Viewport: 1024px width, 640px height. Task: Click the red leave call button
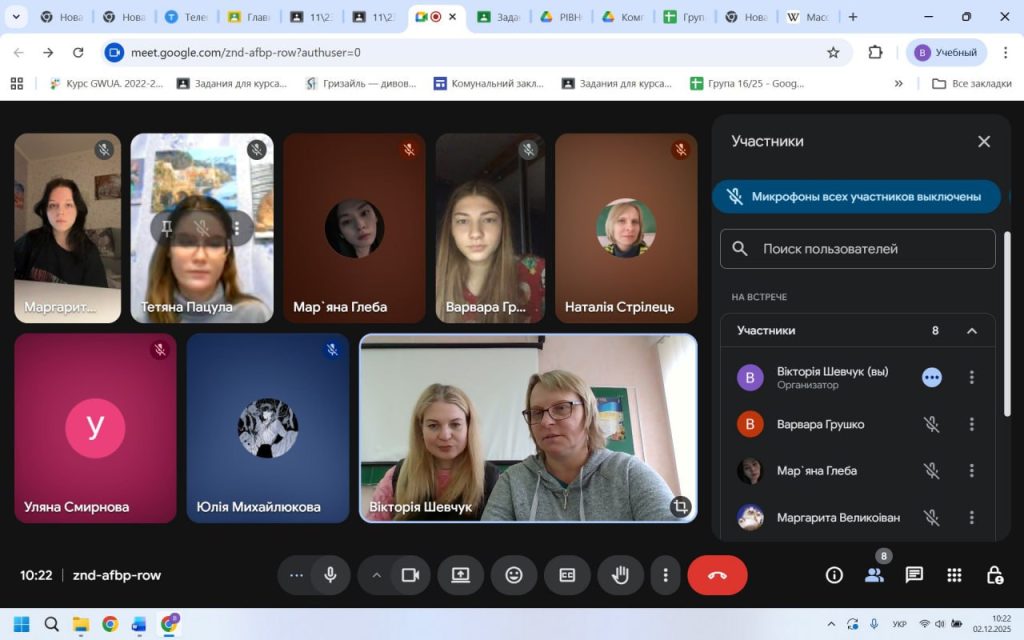tap(717, 575)
